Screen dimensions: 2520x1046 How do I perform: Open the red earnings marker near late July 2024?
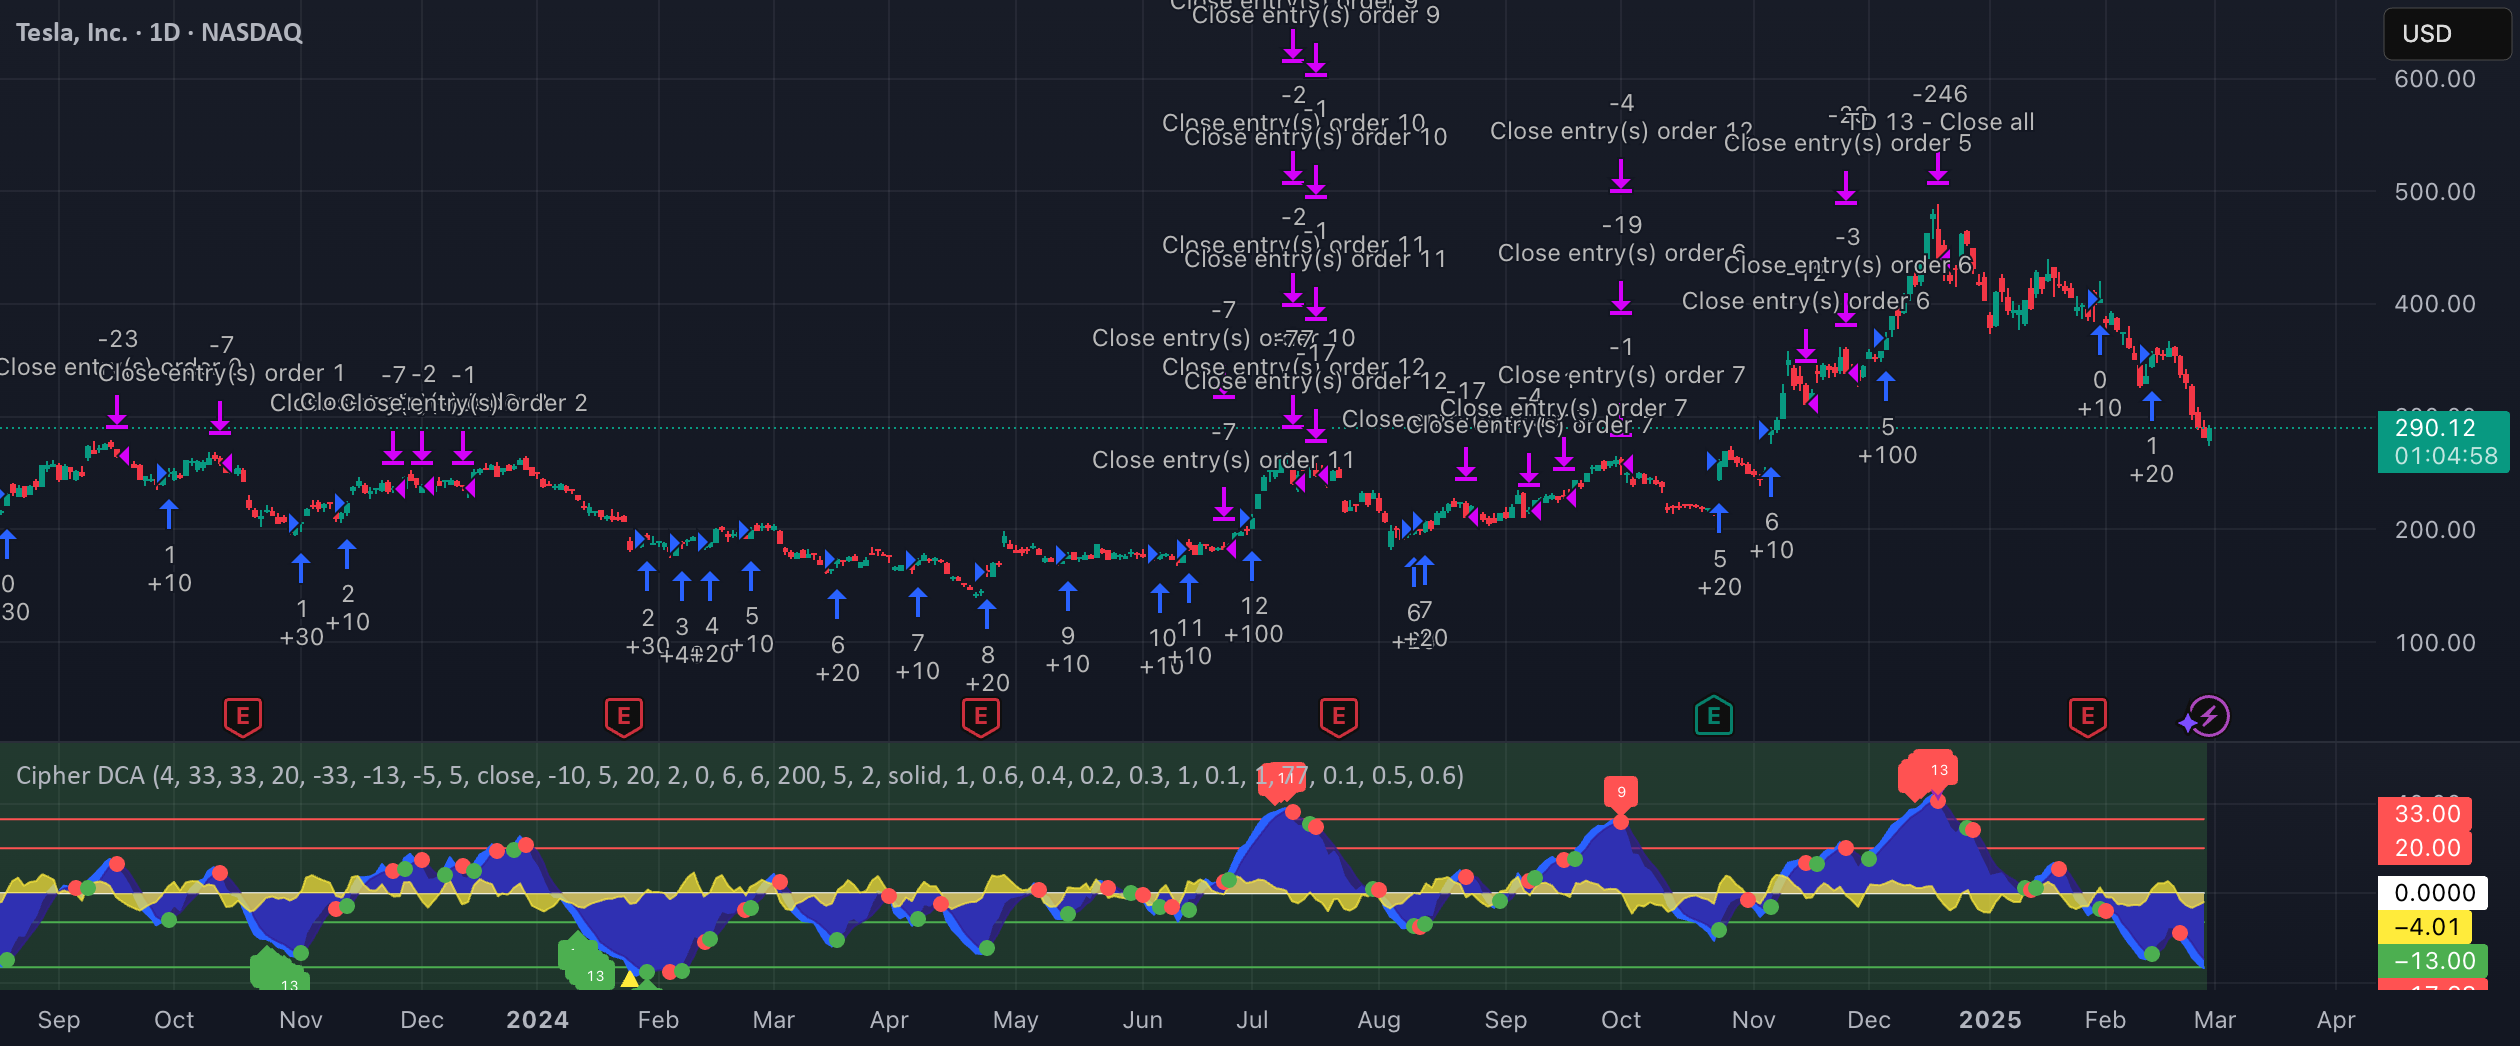(1338, 716)
